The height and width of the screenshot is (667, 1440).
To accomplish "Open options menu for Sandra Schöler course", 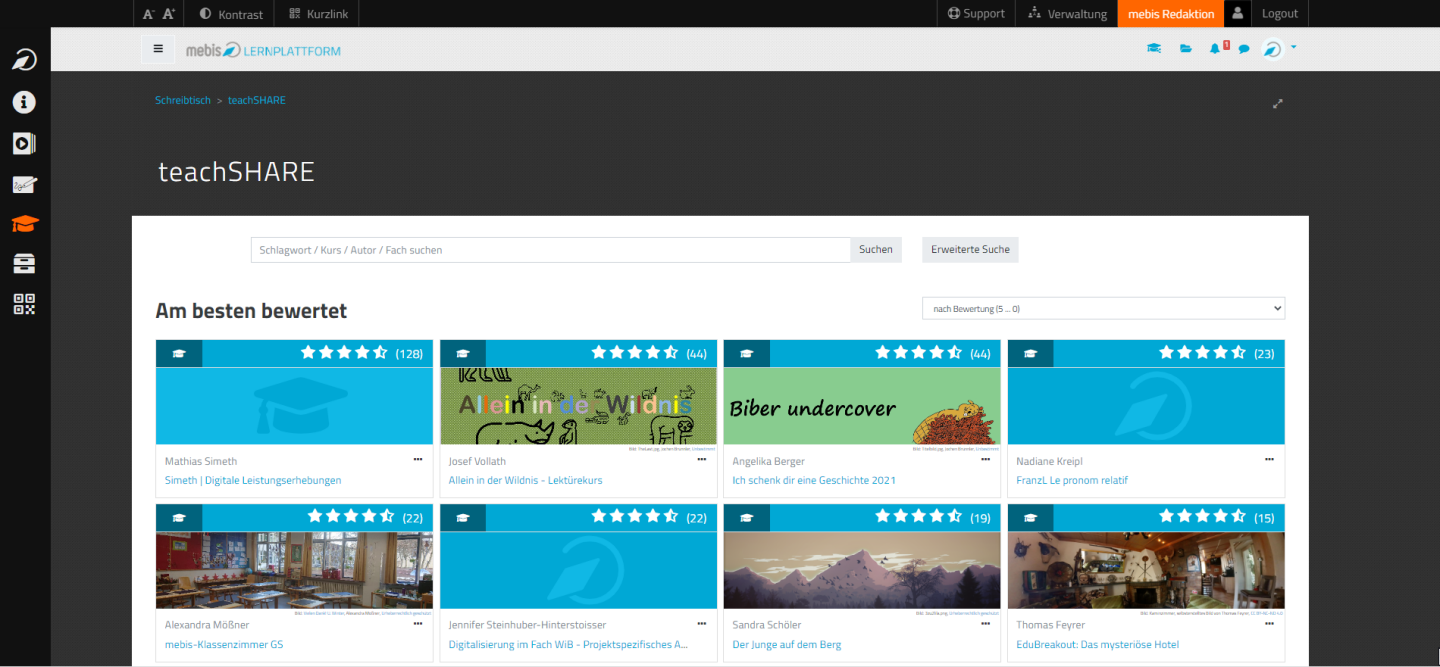I will point(985,624).
